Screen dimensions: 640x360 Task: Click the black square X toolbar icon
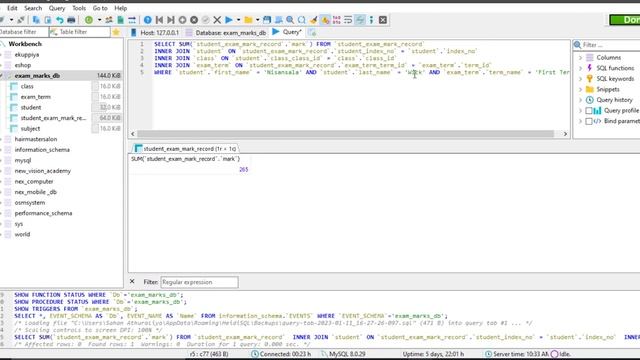click(383, 20)
